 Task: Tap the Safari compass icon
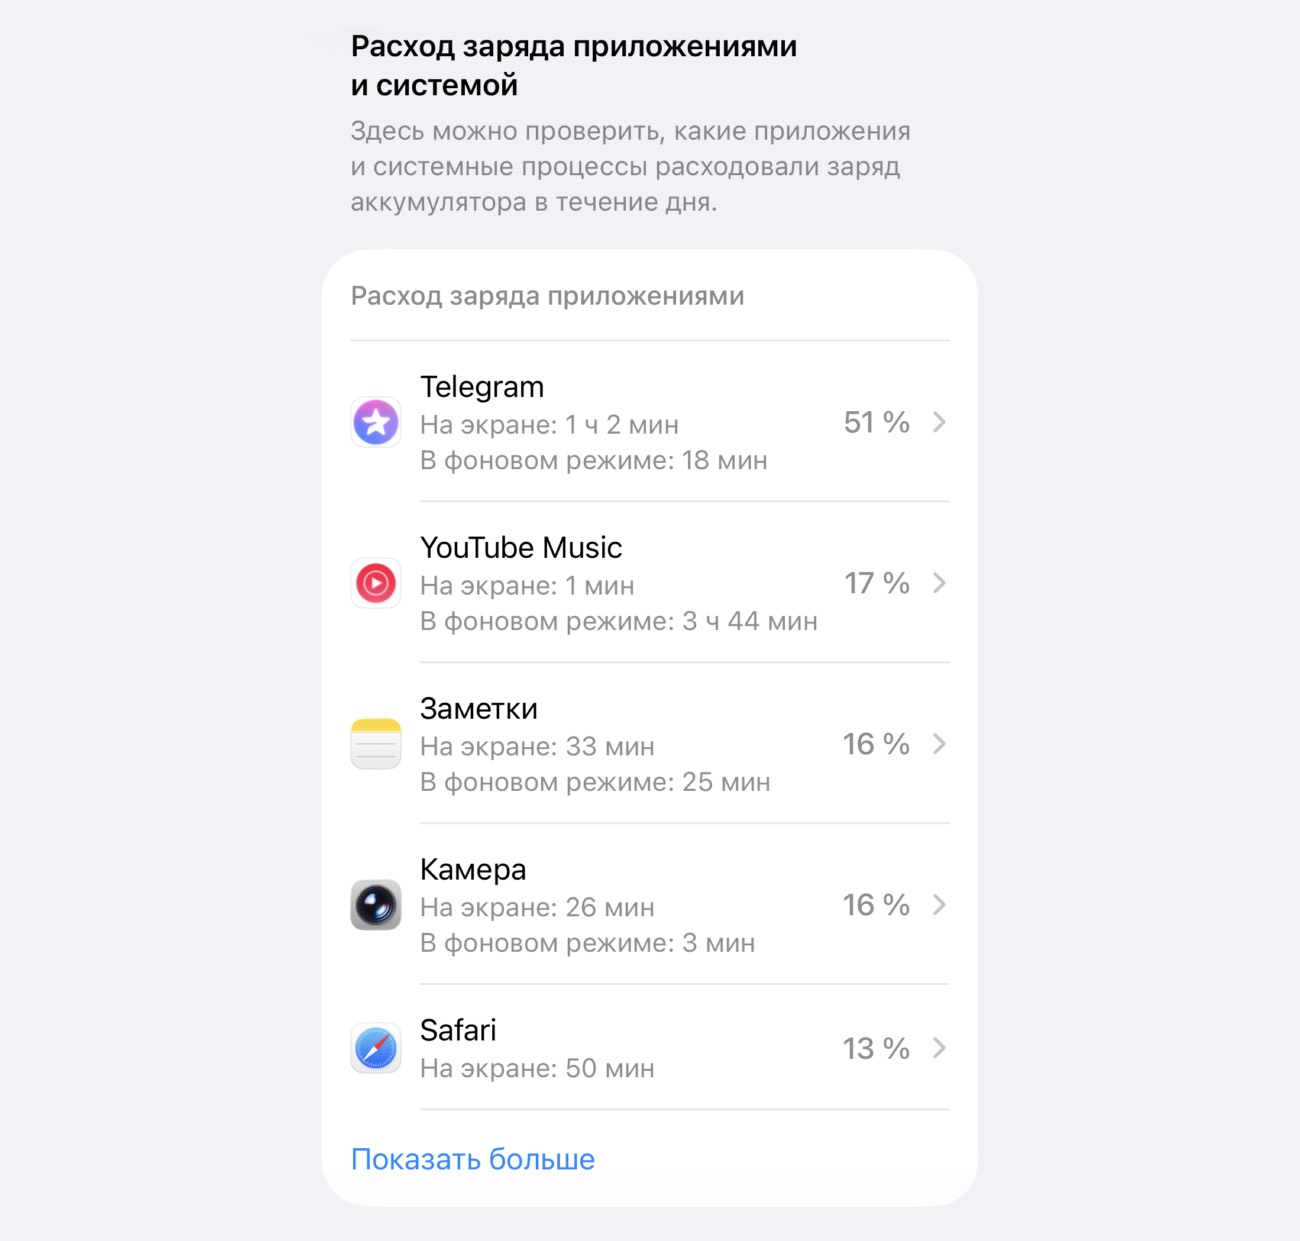376,1048
